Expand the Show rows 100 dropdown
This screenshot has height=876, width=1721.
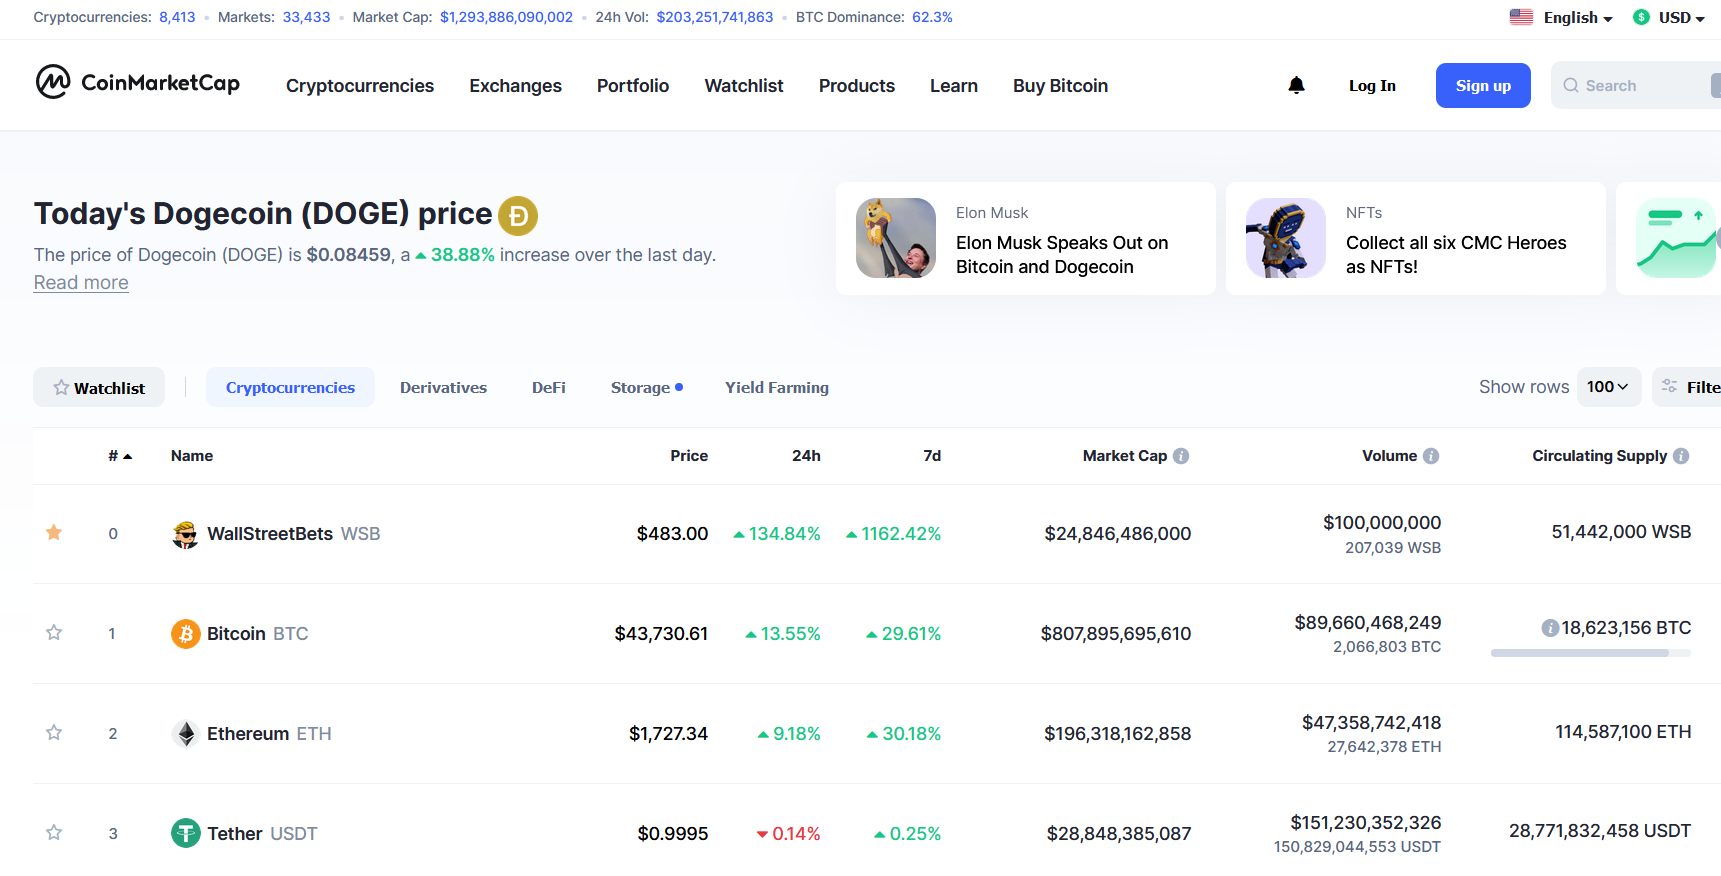coord(1609,387)
